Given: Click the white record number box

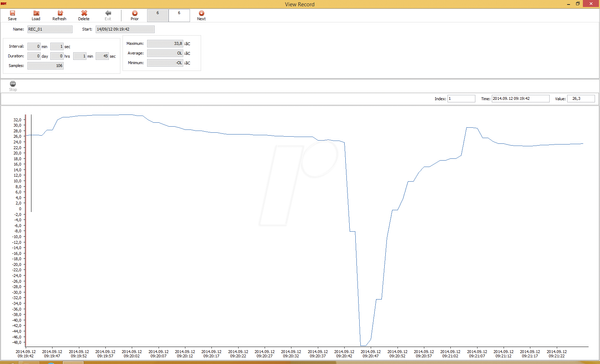Looking at the screenshot, I should tap(179, 15).
